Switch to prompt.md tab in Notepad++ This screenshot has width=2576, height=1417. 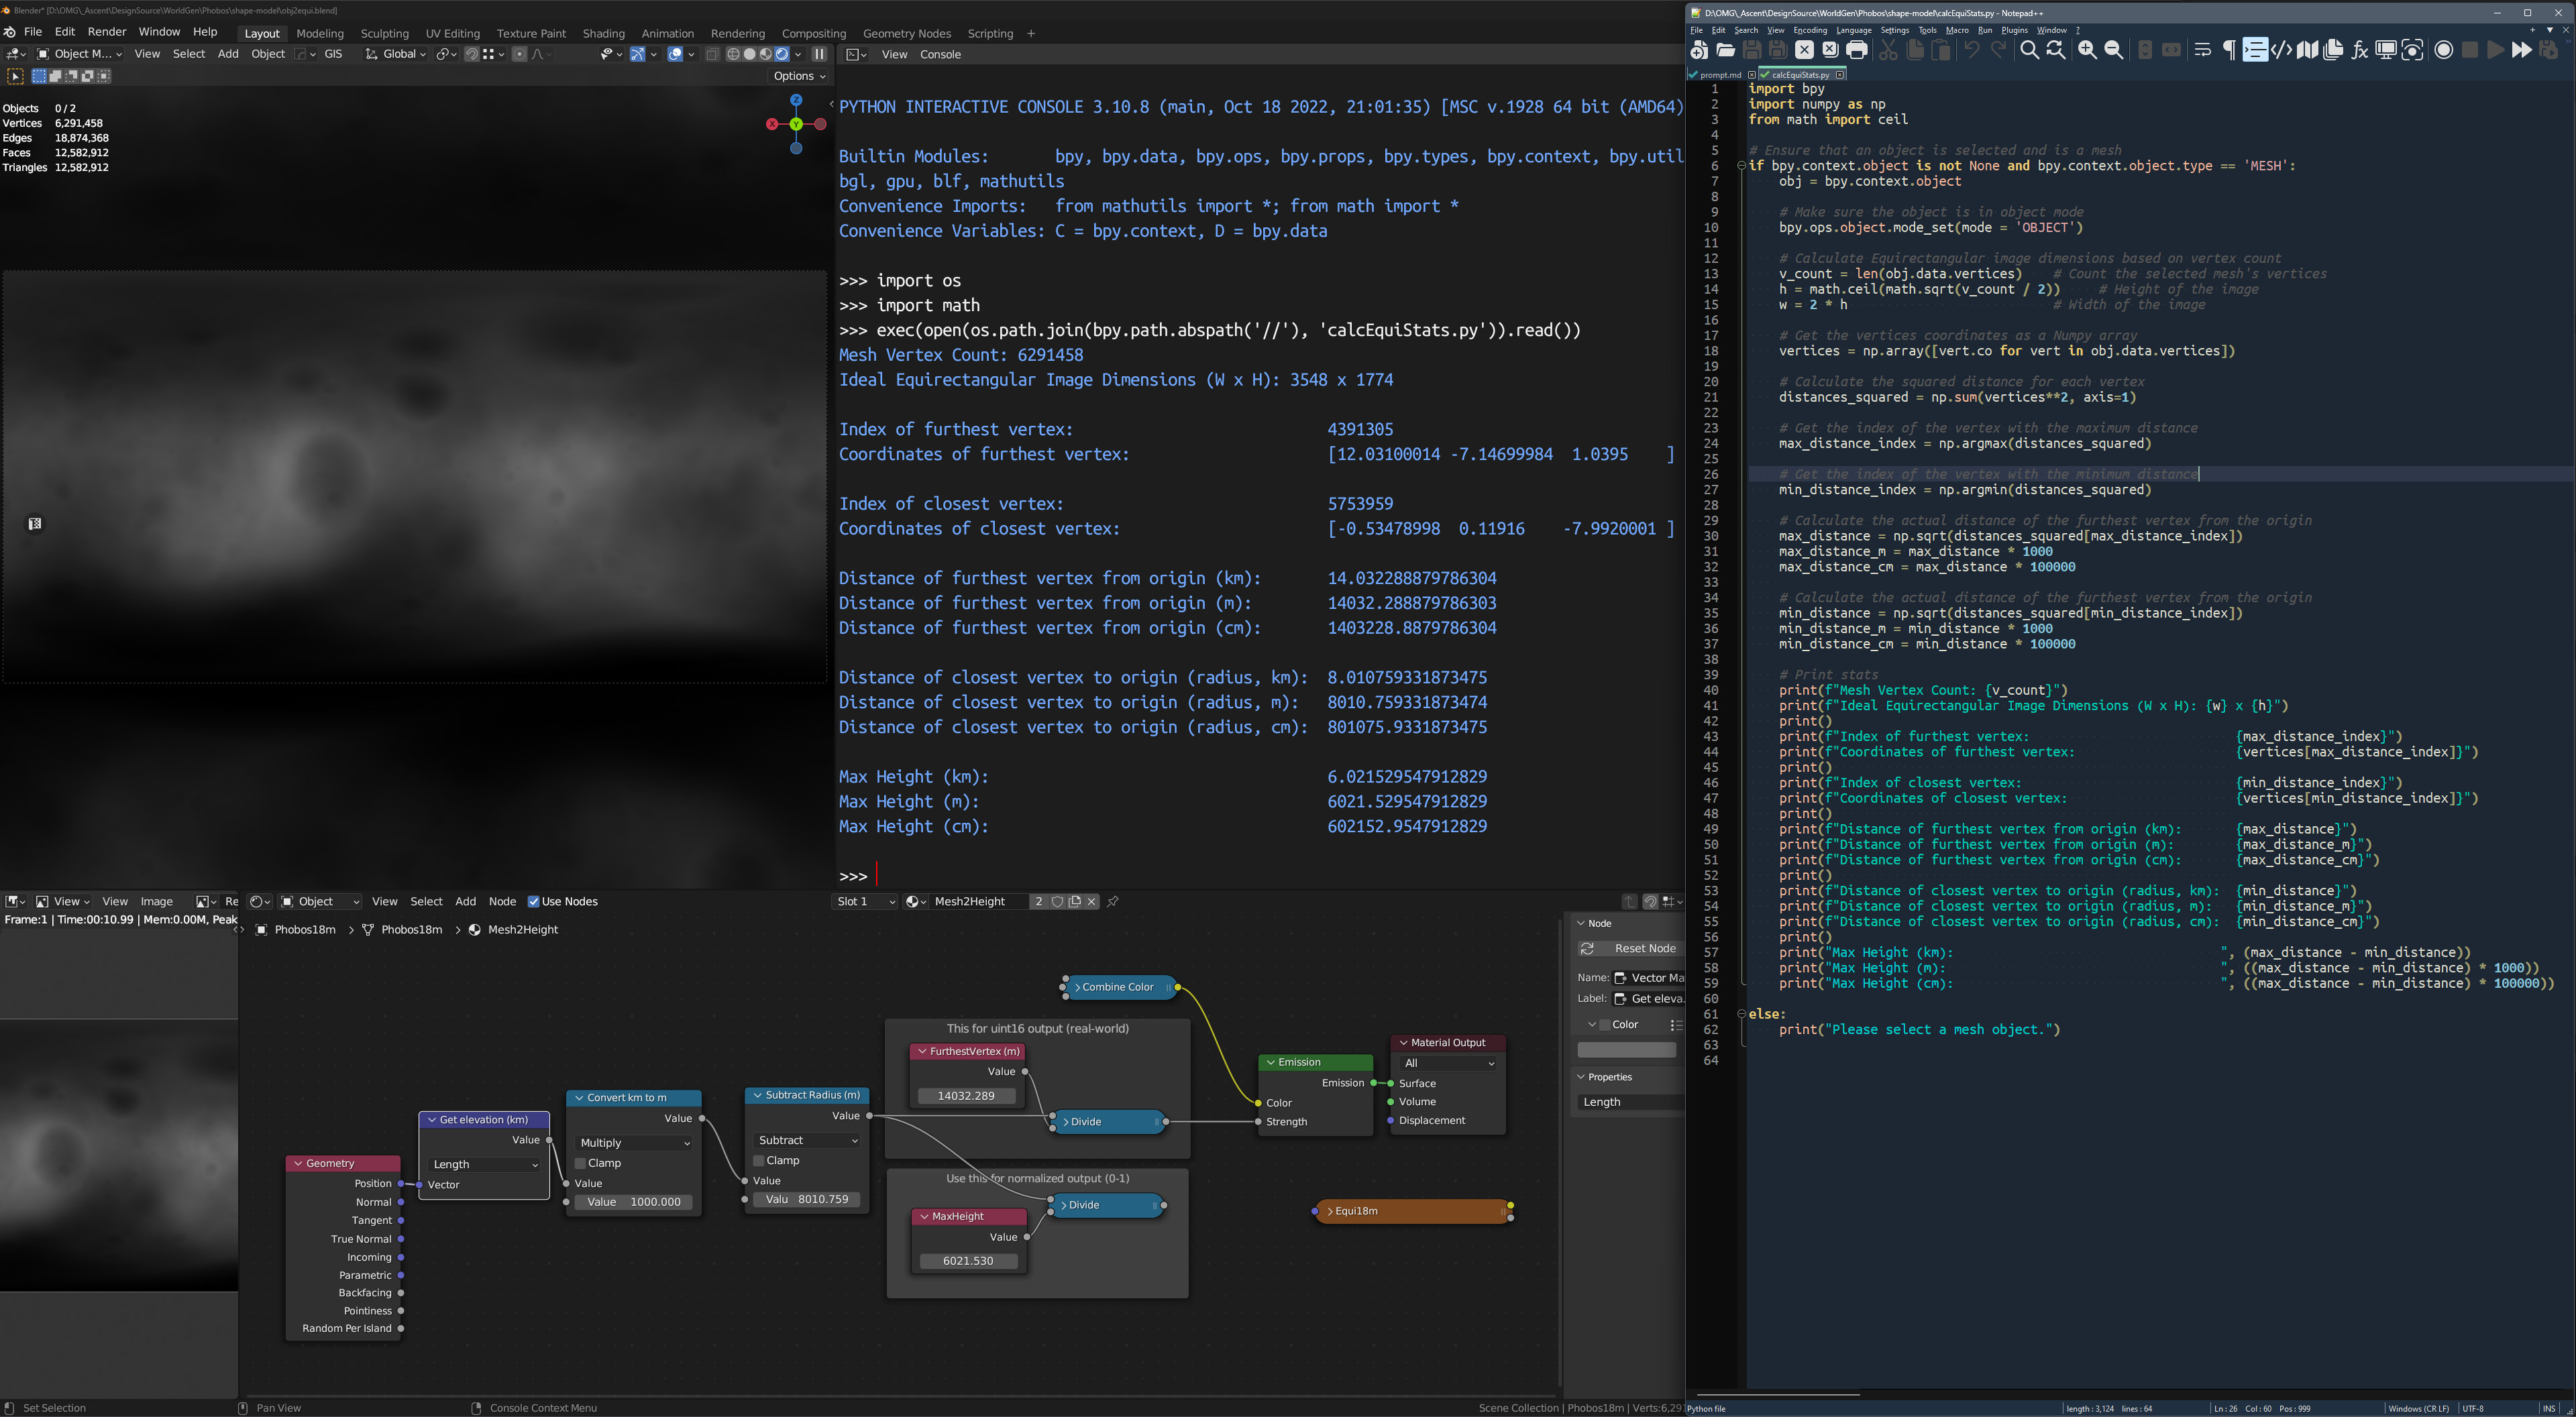1720,74
